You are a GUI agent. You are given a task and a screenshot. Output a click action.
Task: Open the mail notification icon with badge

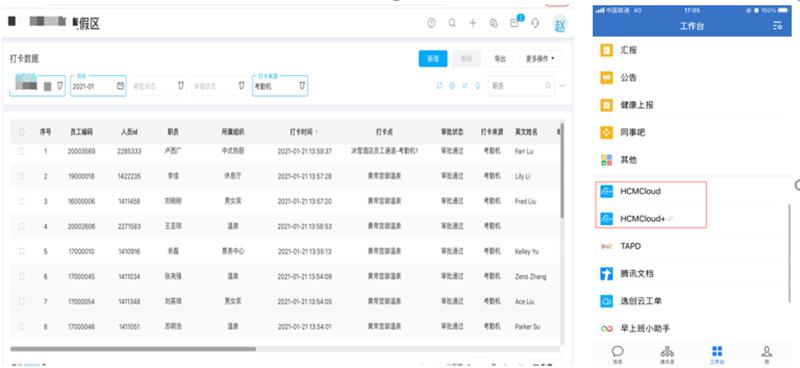(x=515, y=22)
